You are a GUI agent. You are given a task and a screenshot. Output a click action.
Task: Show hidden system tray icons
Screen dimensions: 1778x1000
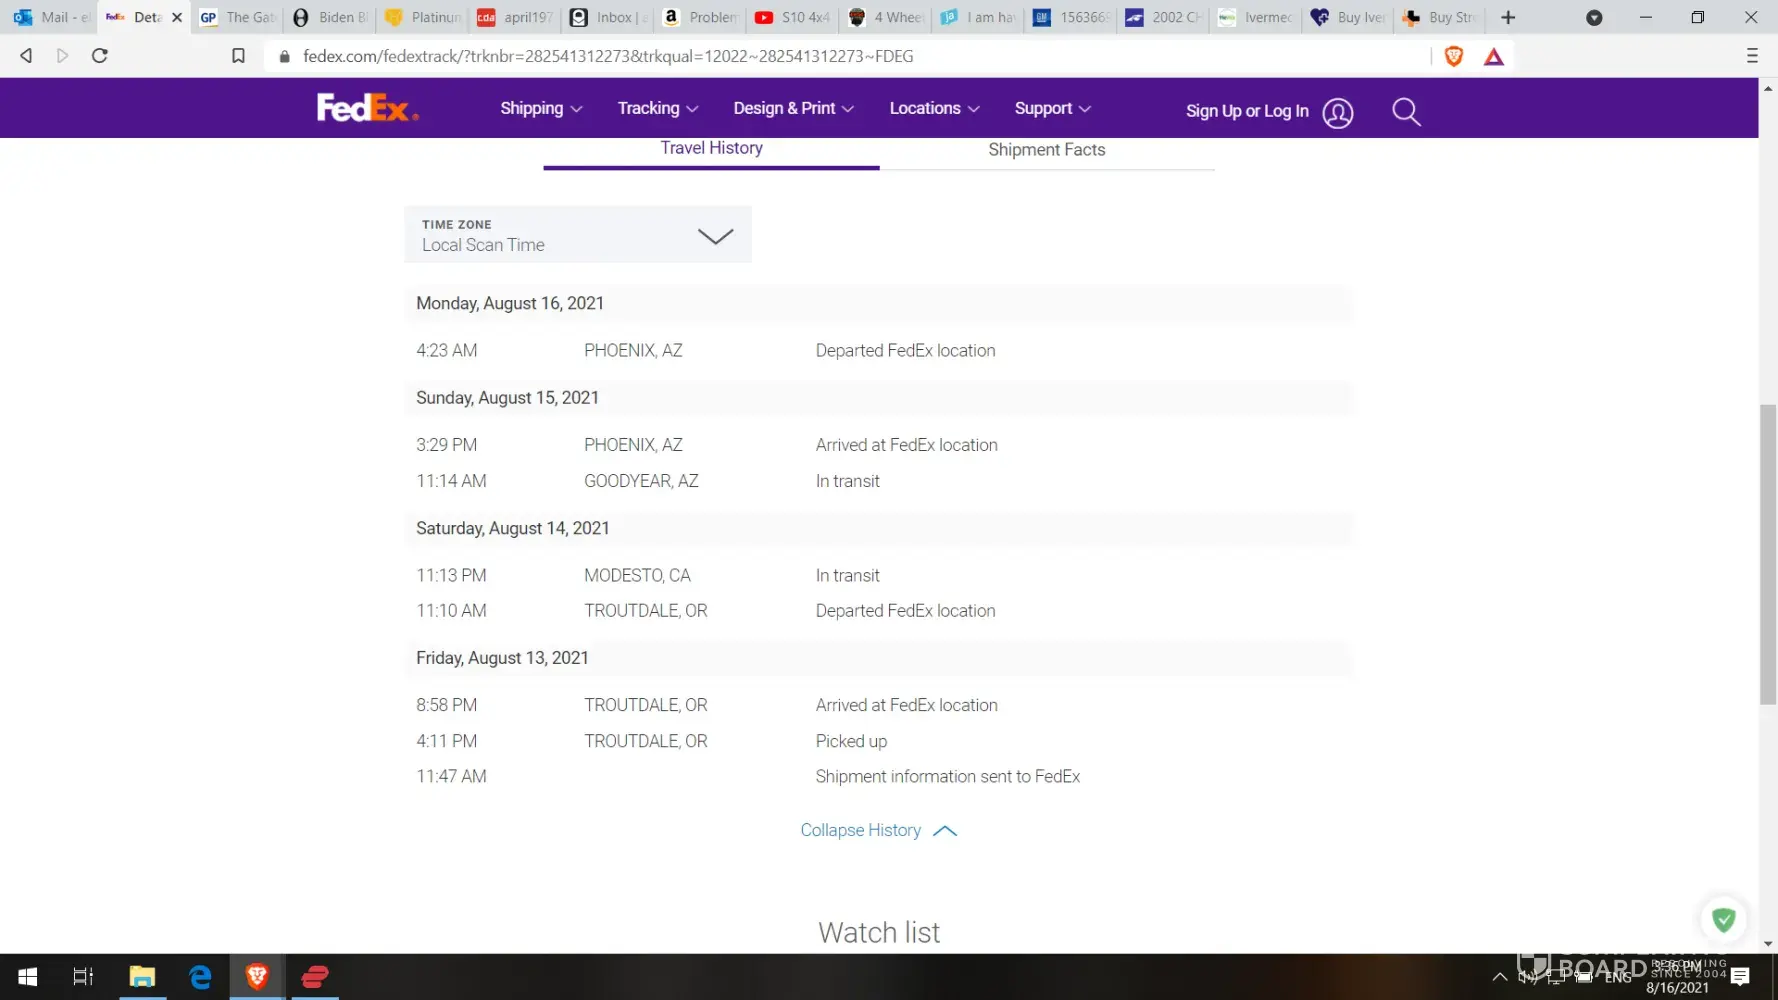tap(1499, 977)
